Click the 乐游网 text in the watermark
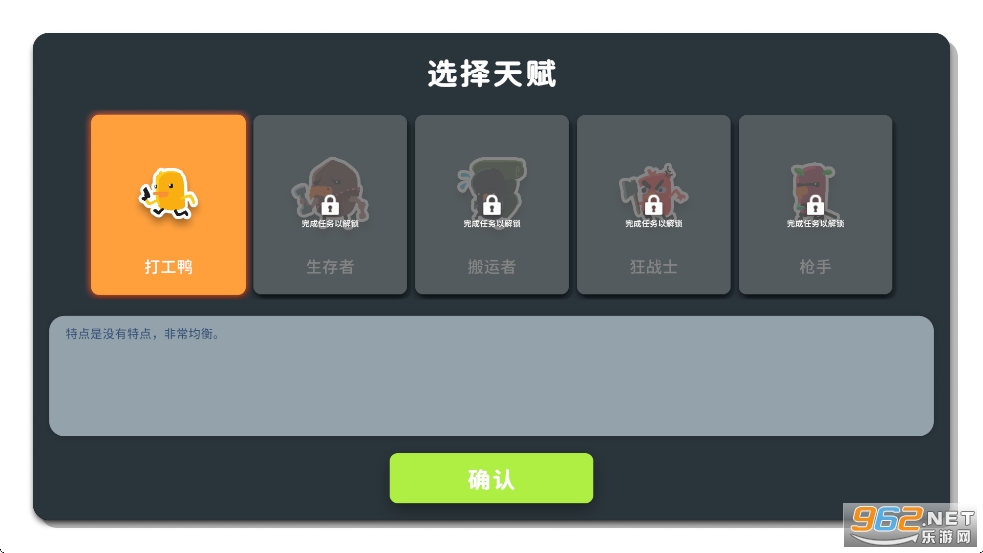The image size is (983, 553). (947, 536)
